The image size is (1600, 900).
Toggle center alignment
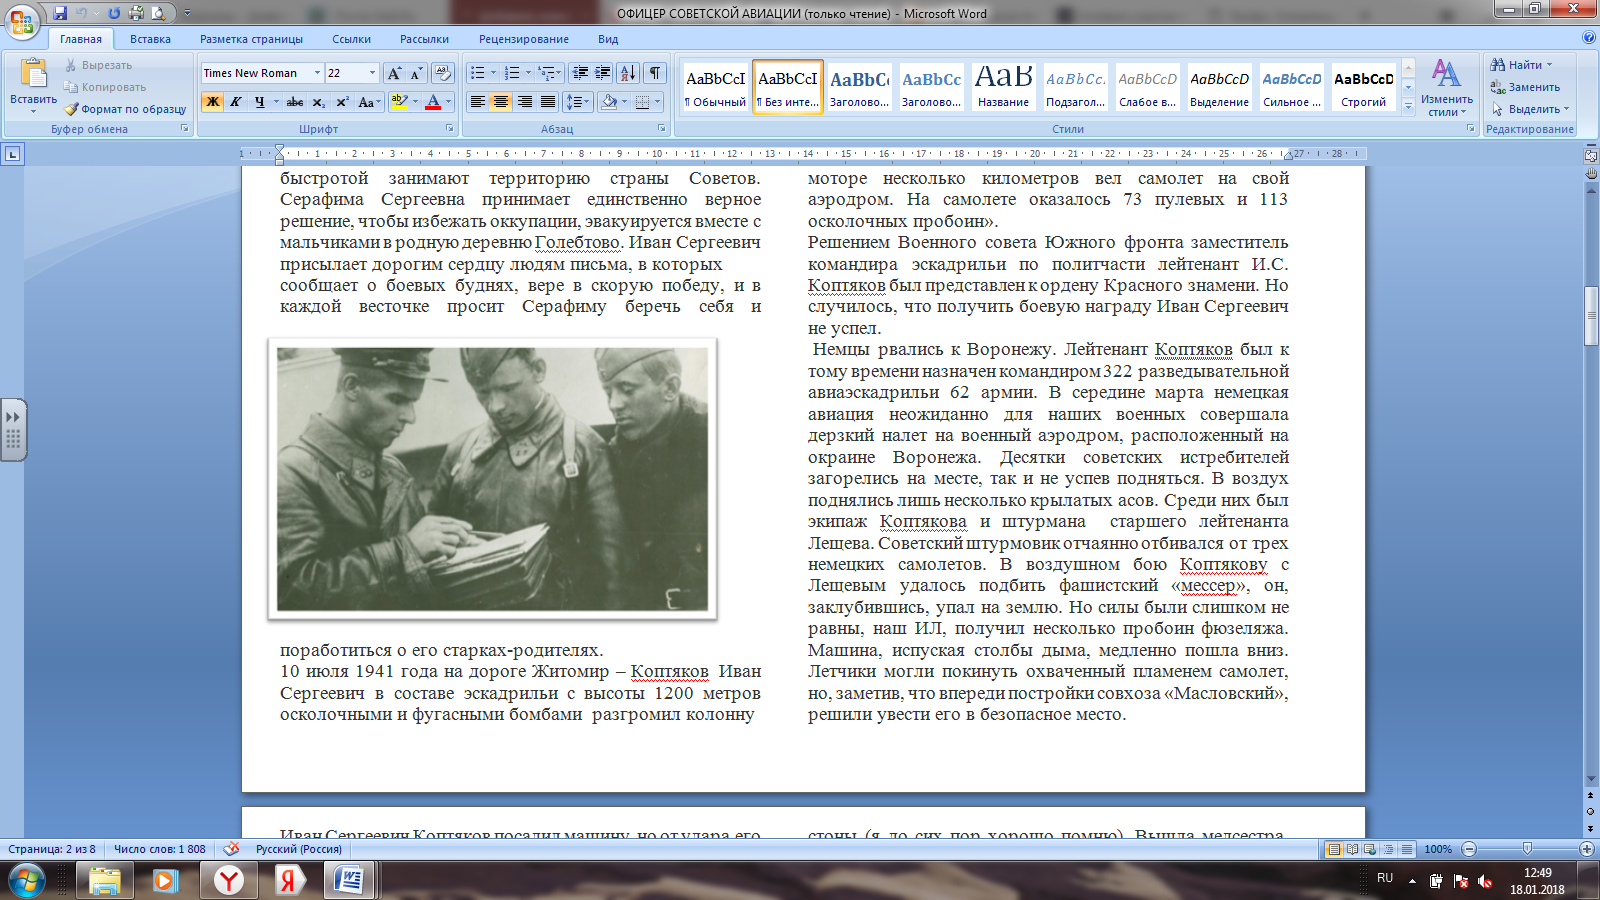coord(501,102)
